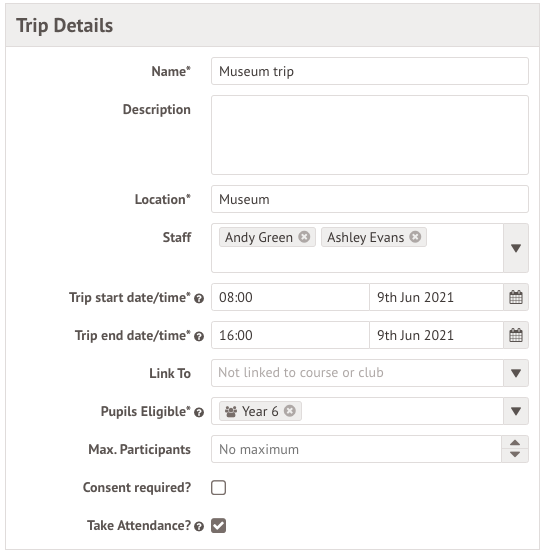Open the Link To dropdown
The image size is (548, 559).
pyautogui.click(x=516, y=373)
